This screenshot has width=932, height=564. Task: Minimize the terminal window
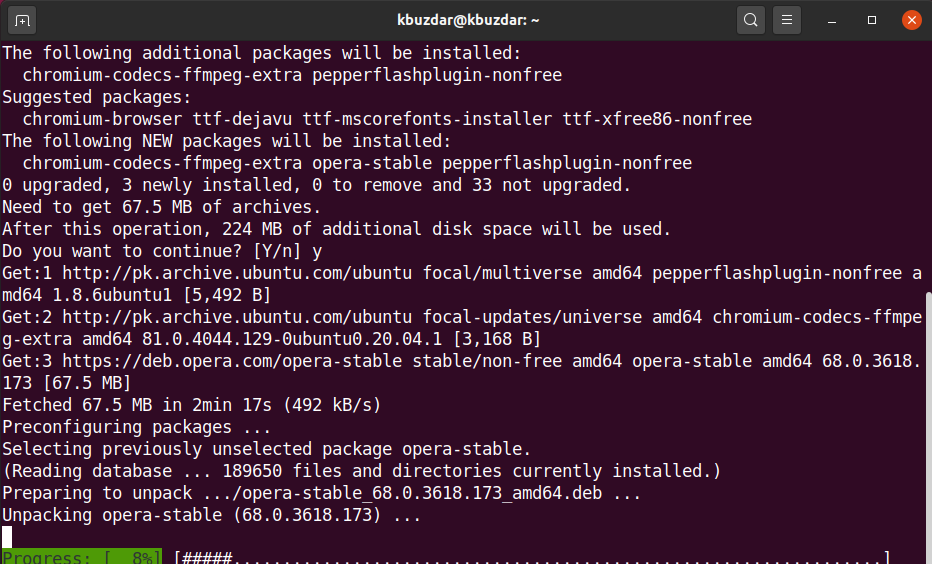point(832,21)
